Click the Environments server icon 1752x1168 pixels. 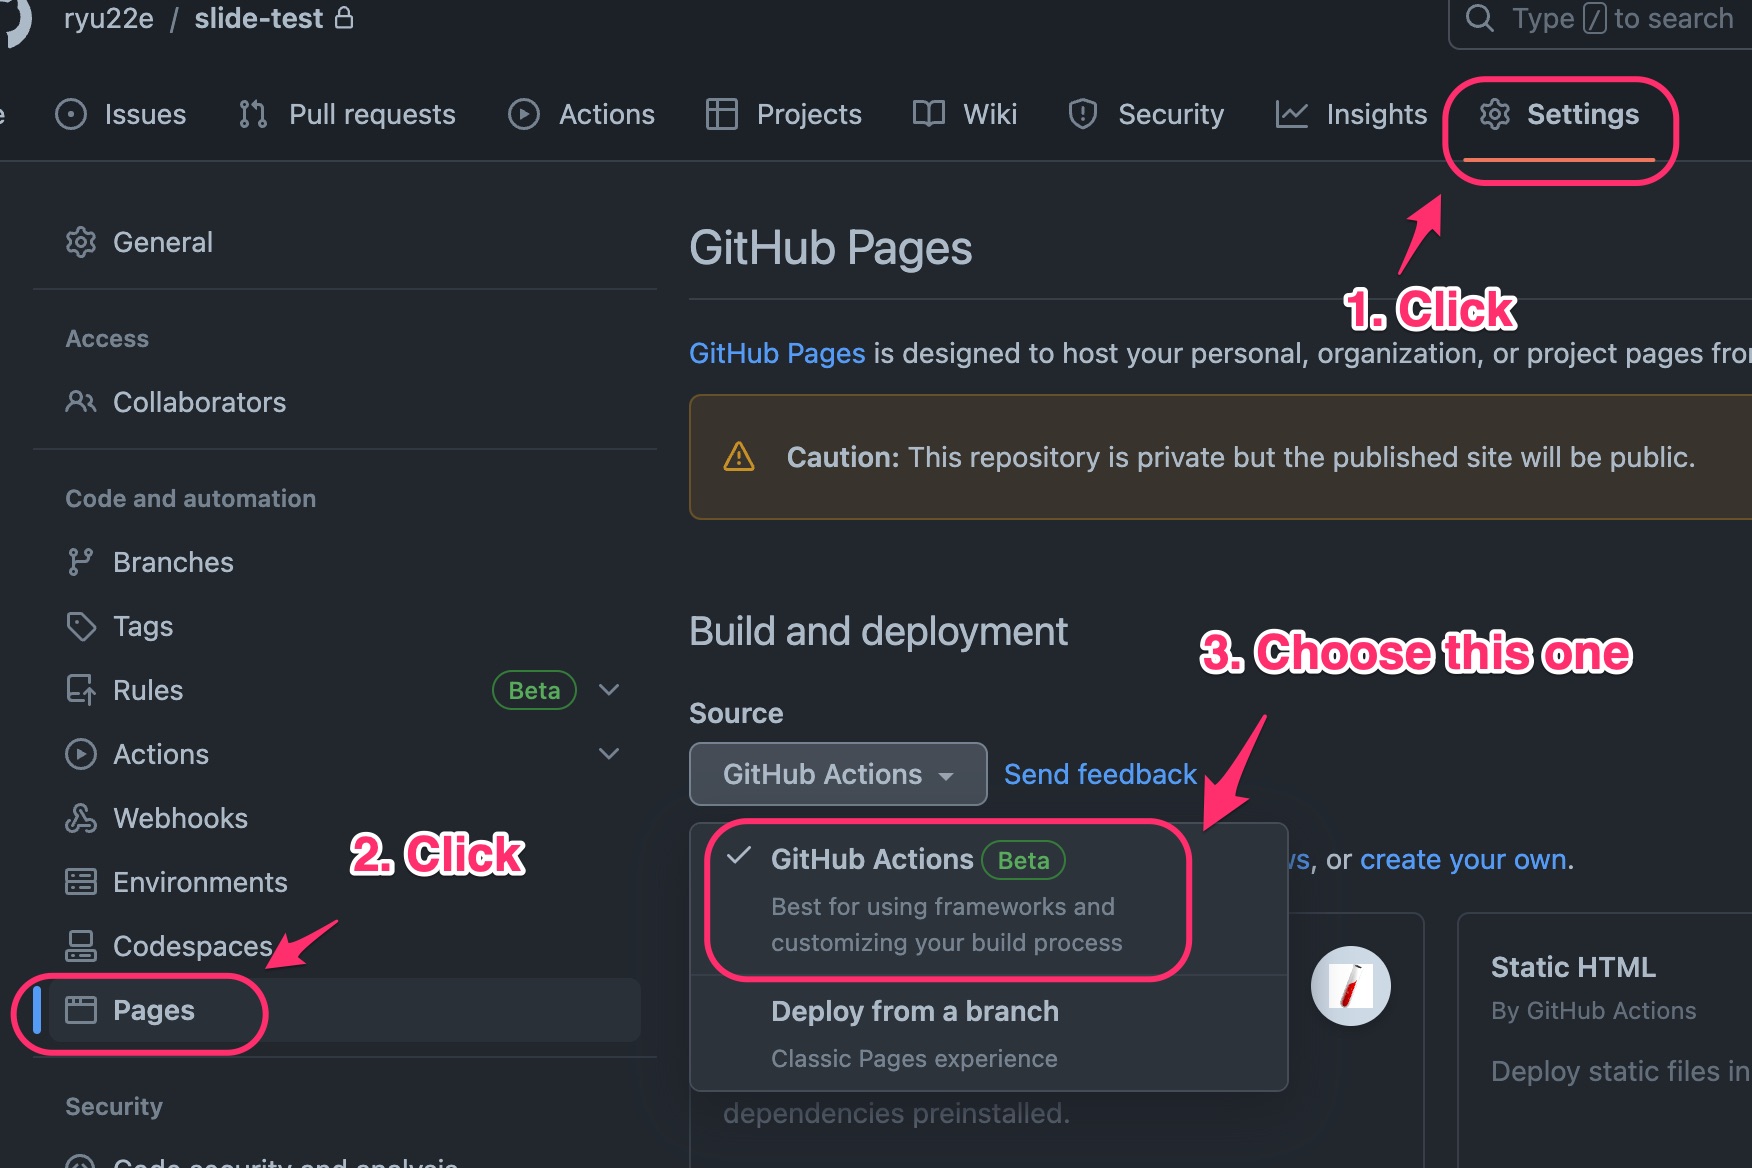(x=81, y=882)
